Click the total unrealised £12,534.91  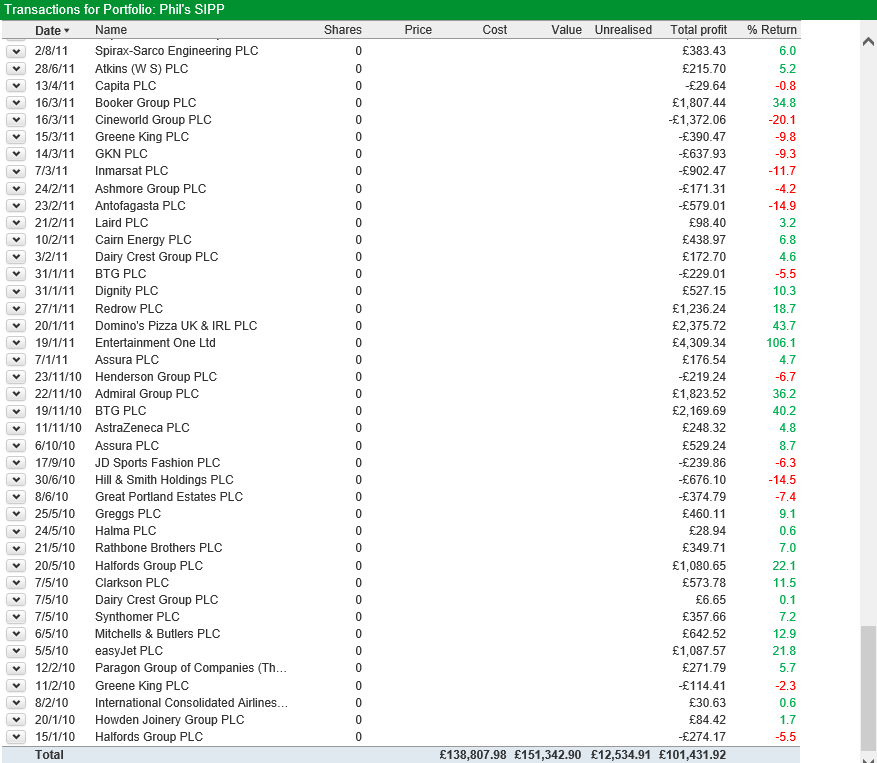pos(621,755)
